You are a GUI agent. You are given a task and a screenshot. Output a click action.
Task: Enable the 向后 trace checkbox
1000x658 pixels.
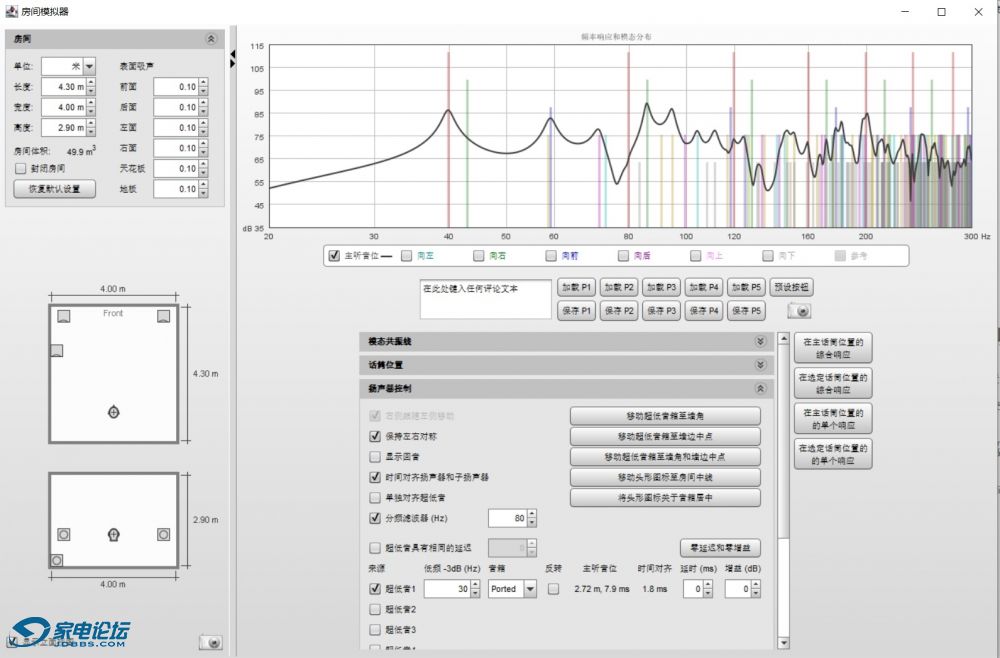pyautogui.click(x=623, y=256)
